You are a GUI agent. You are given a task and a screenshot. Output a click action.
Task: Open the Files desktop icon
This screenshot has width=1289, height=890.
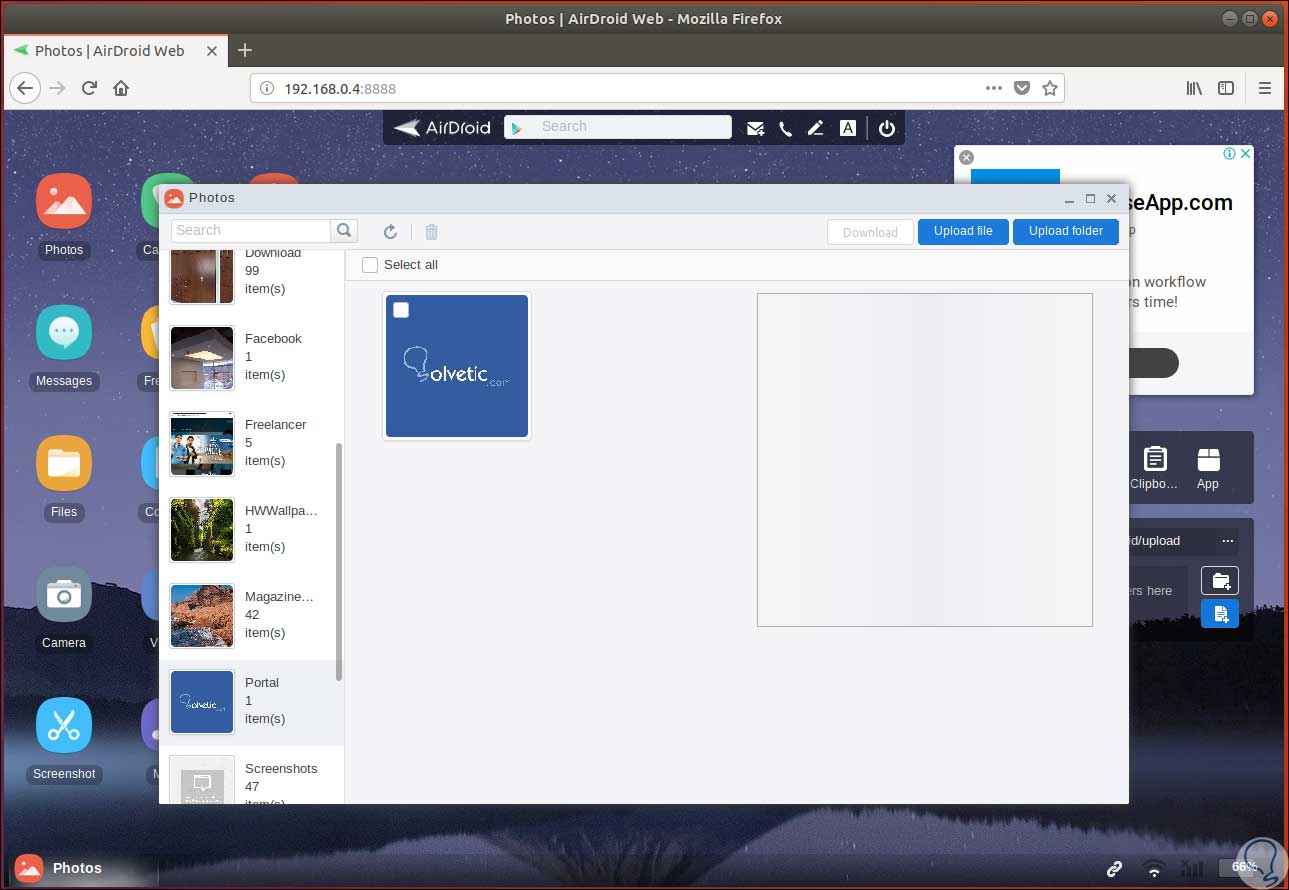(x=64, y=463)
